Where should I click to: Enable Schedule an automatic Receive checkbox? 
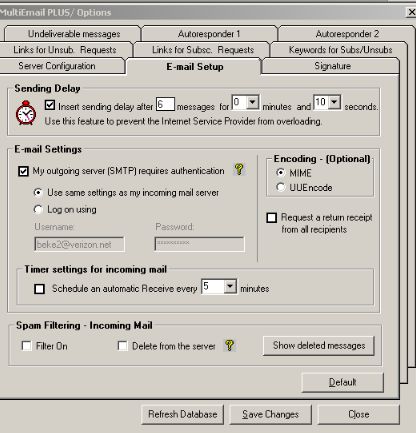click(x=39, y=289)
